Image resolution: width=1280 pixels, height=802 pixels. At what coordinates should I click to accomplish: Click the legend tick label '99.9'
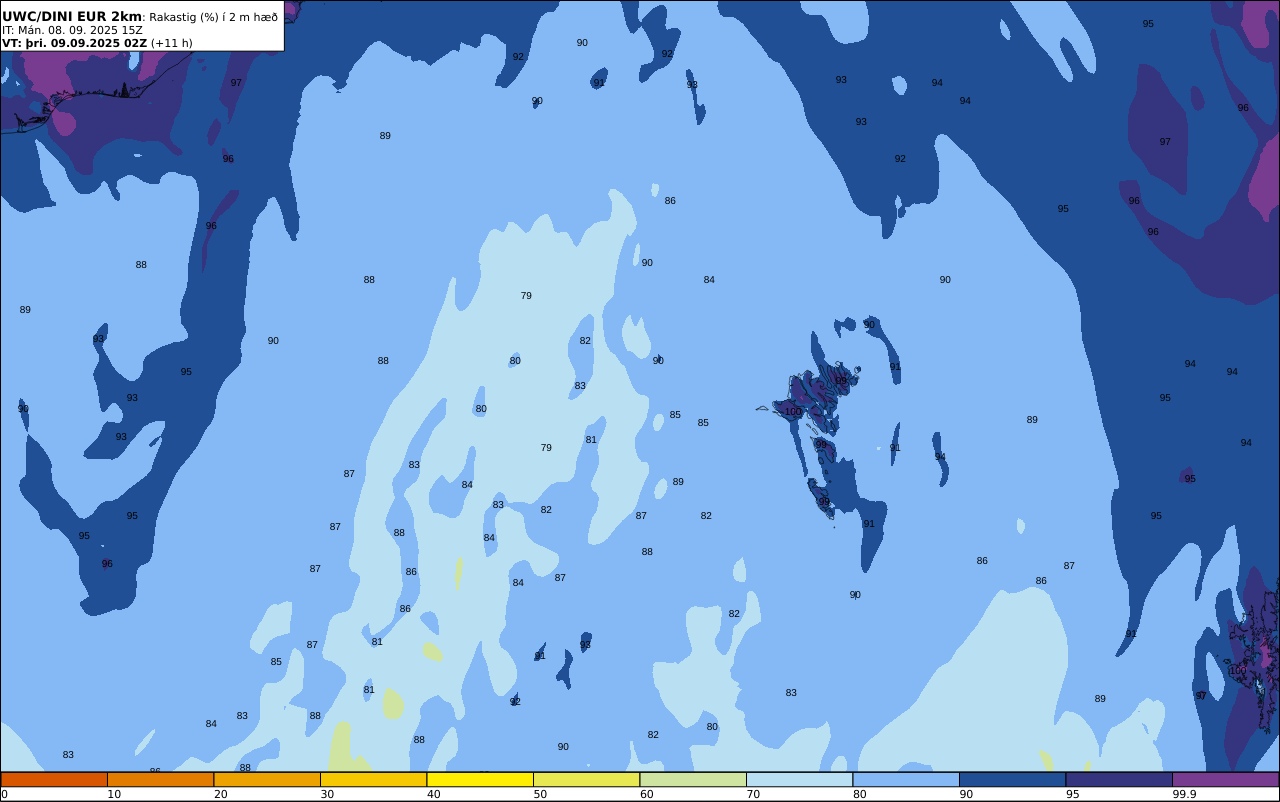(x=1185, y=794)
